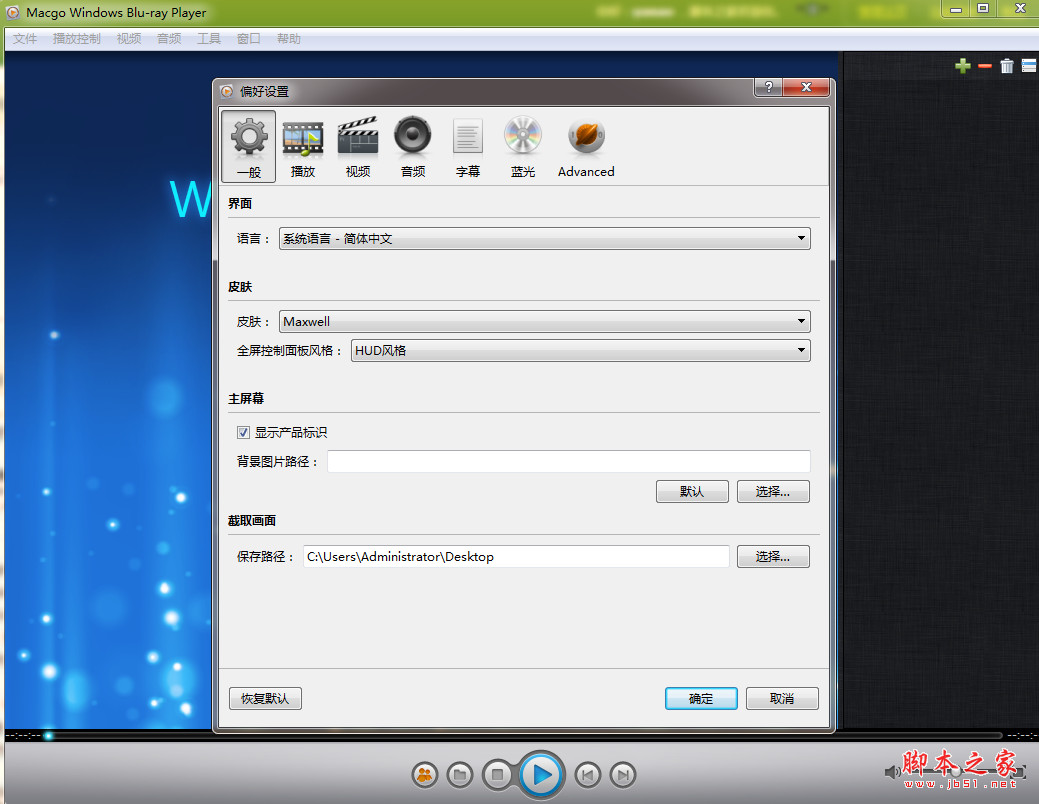
Task: Minimize the Macgo Blu-ray Player window
Action: point(956,9)
